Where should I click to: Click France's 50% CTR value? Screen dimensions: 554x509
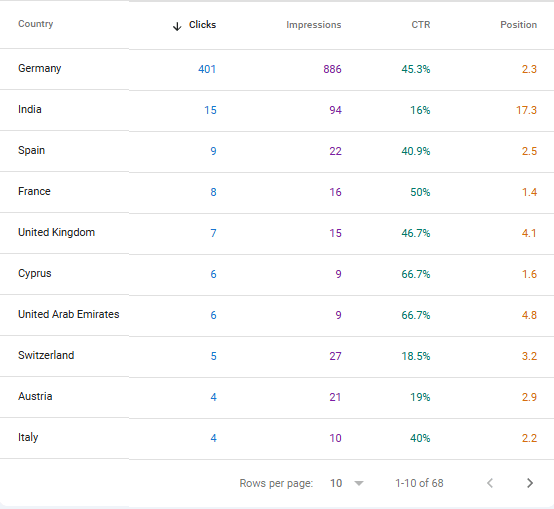tap(420, 192)
